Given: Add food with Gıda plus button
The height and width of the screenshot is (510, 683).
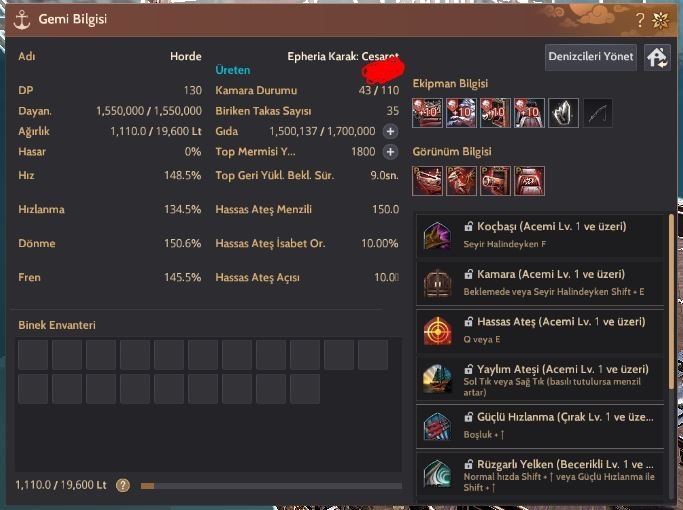Looking at the screenshot, I should [390, 131].
